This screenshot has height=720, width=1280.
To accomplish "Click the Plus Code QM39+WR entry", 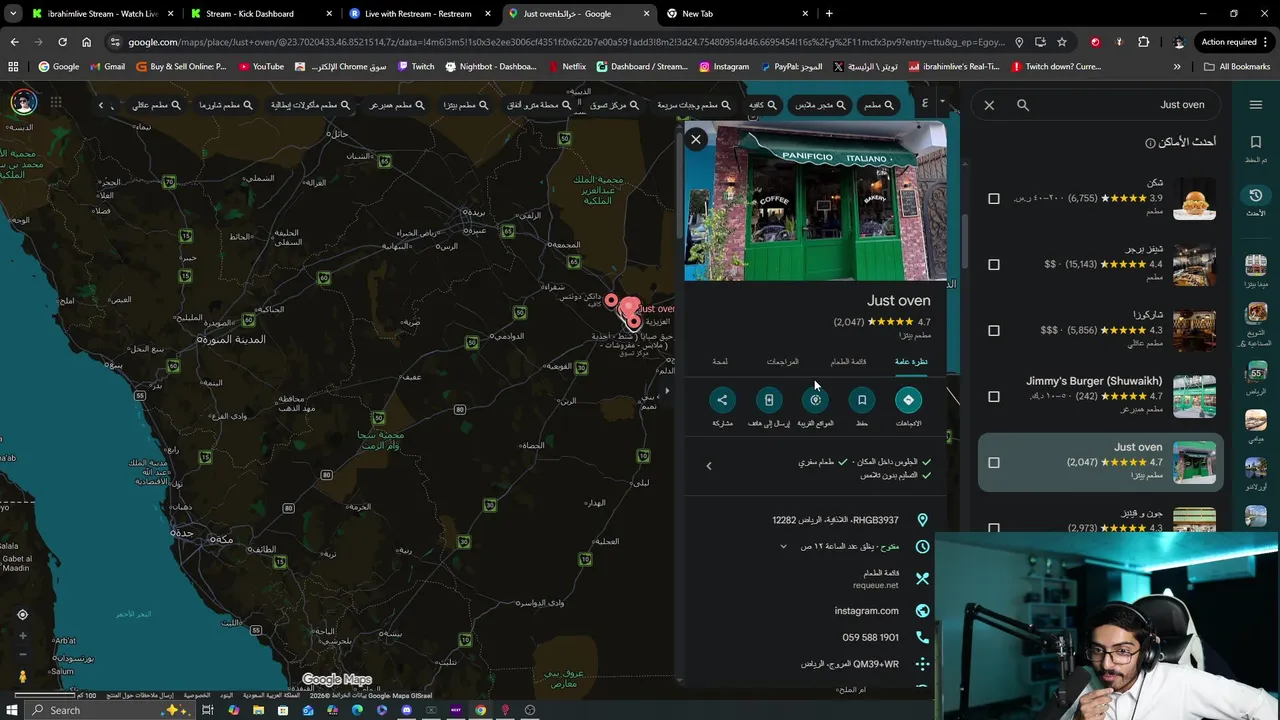I will click(x=850, y=664).
